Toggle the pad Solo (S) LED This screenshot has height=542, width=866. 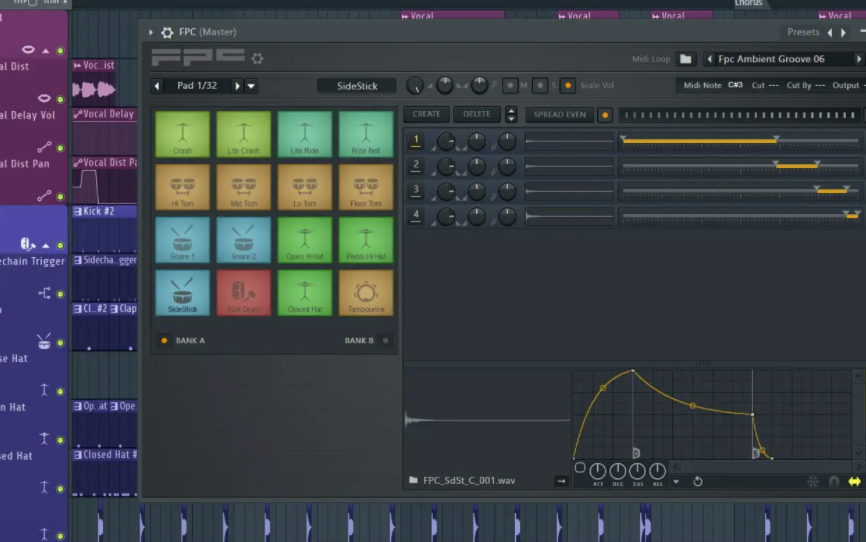tap(540, 86)
